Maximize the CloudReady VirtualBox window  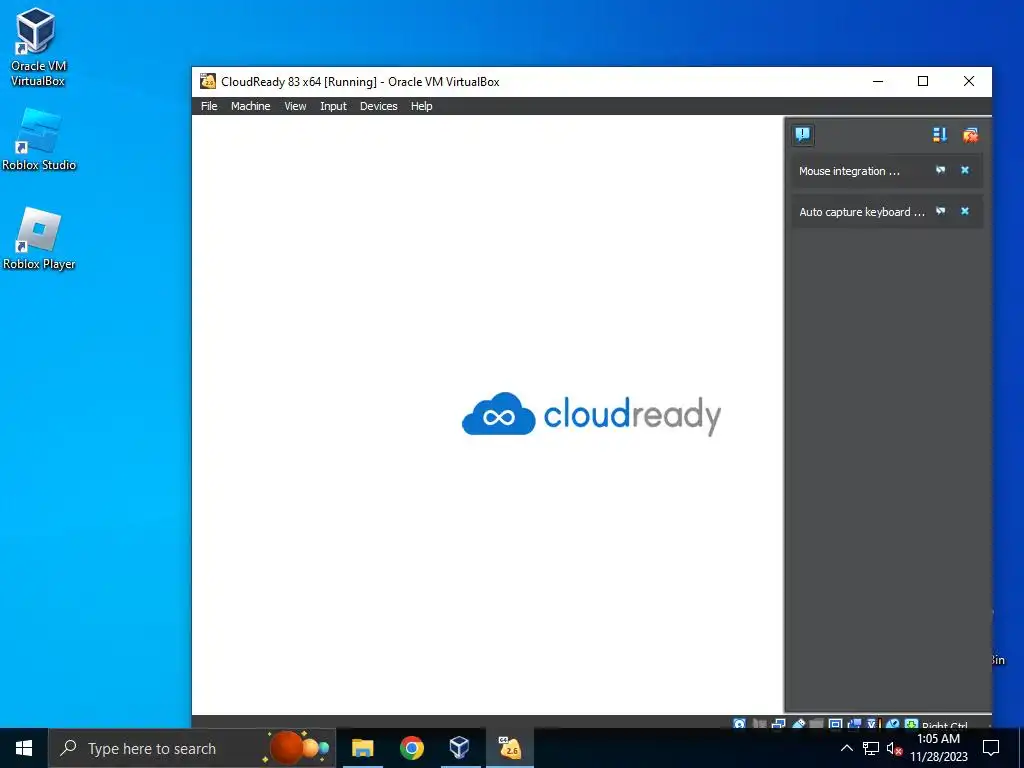923,82
